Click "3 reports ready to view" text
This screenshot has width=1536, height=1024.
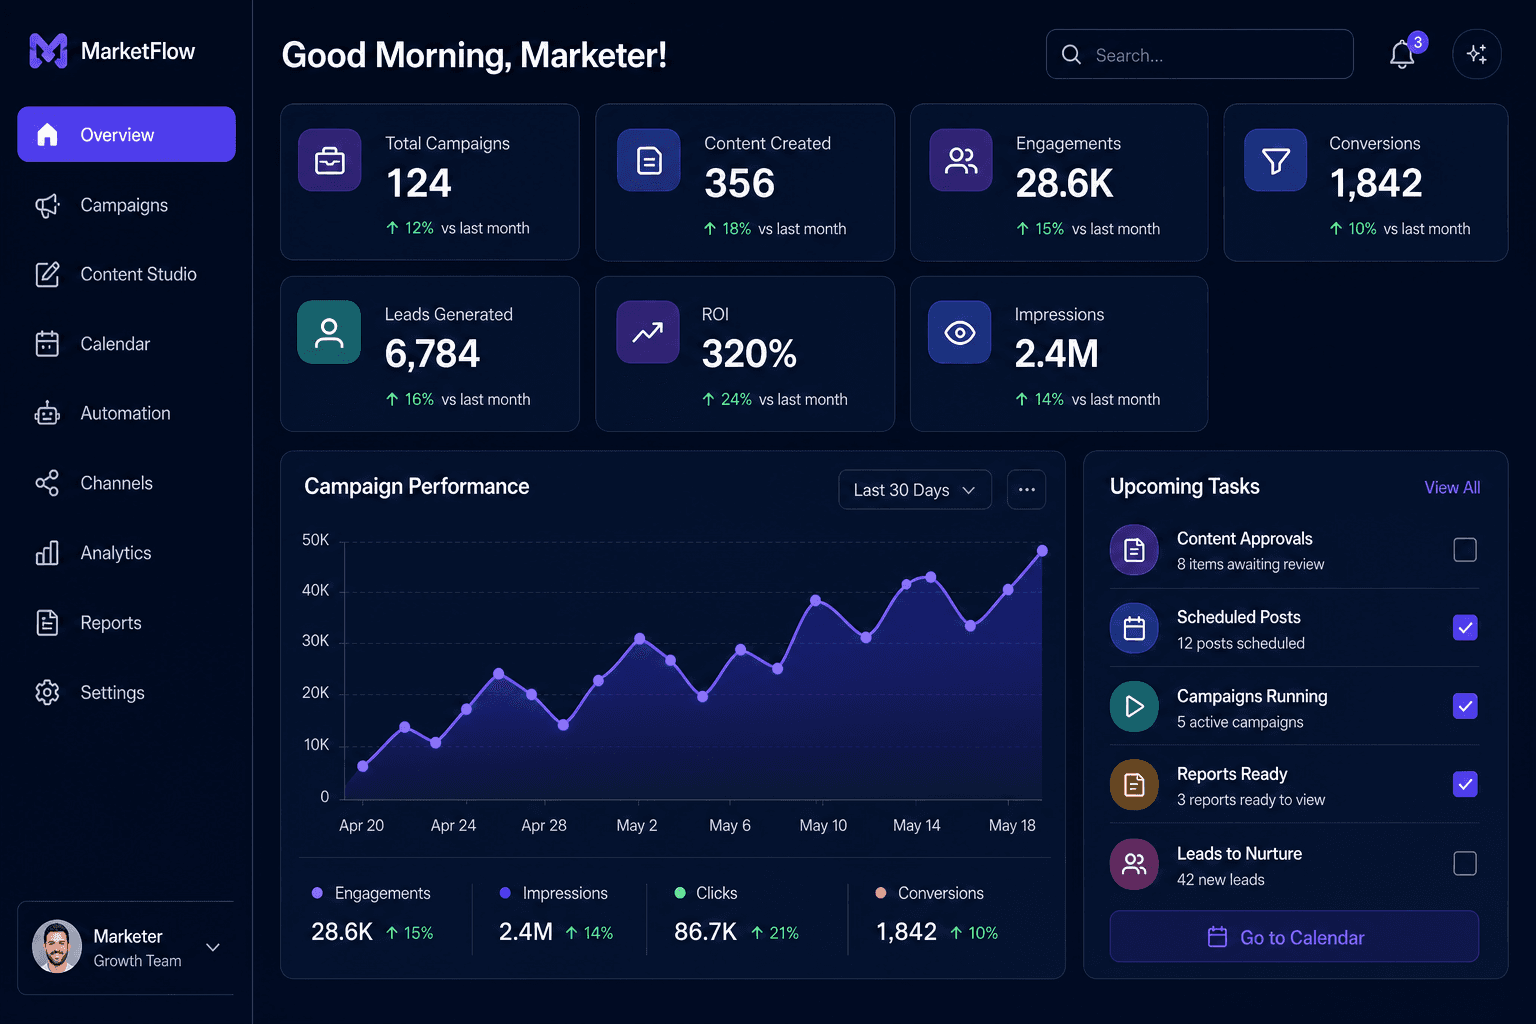[1251, 800]
